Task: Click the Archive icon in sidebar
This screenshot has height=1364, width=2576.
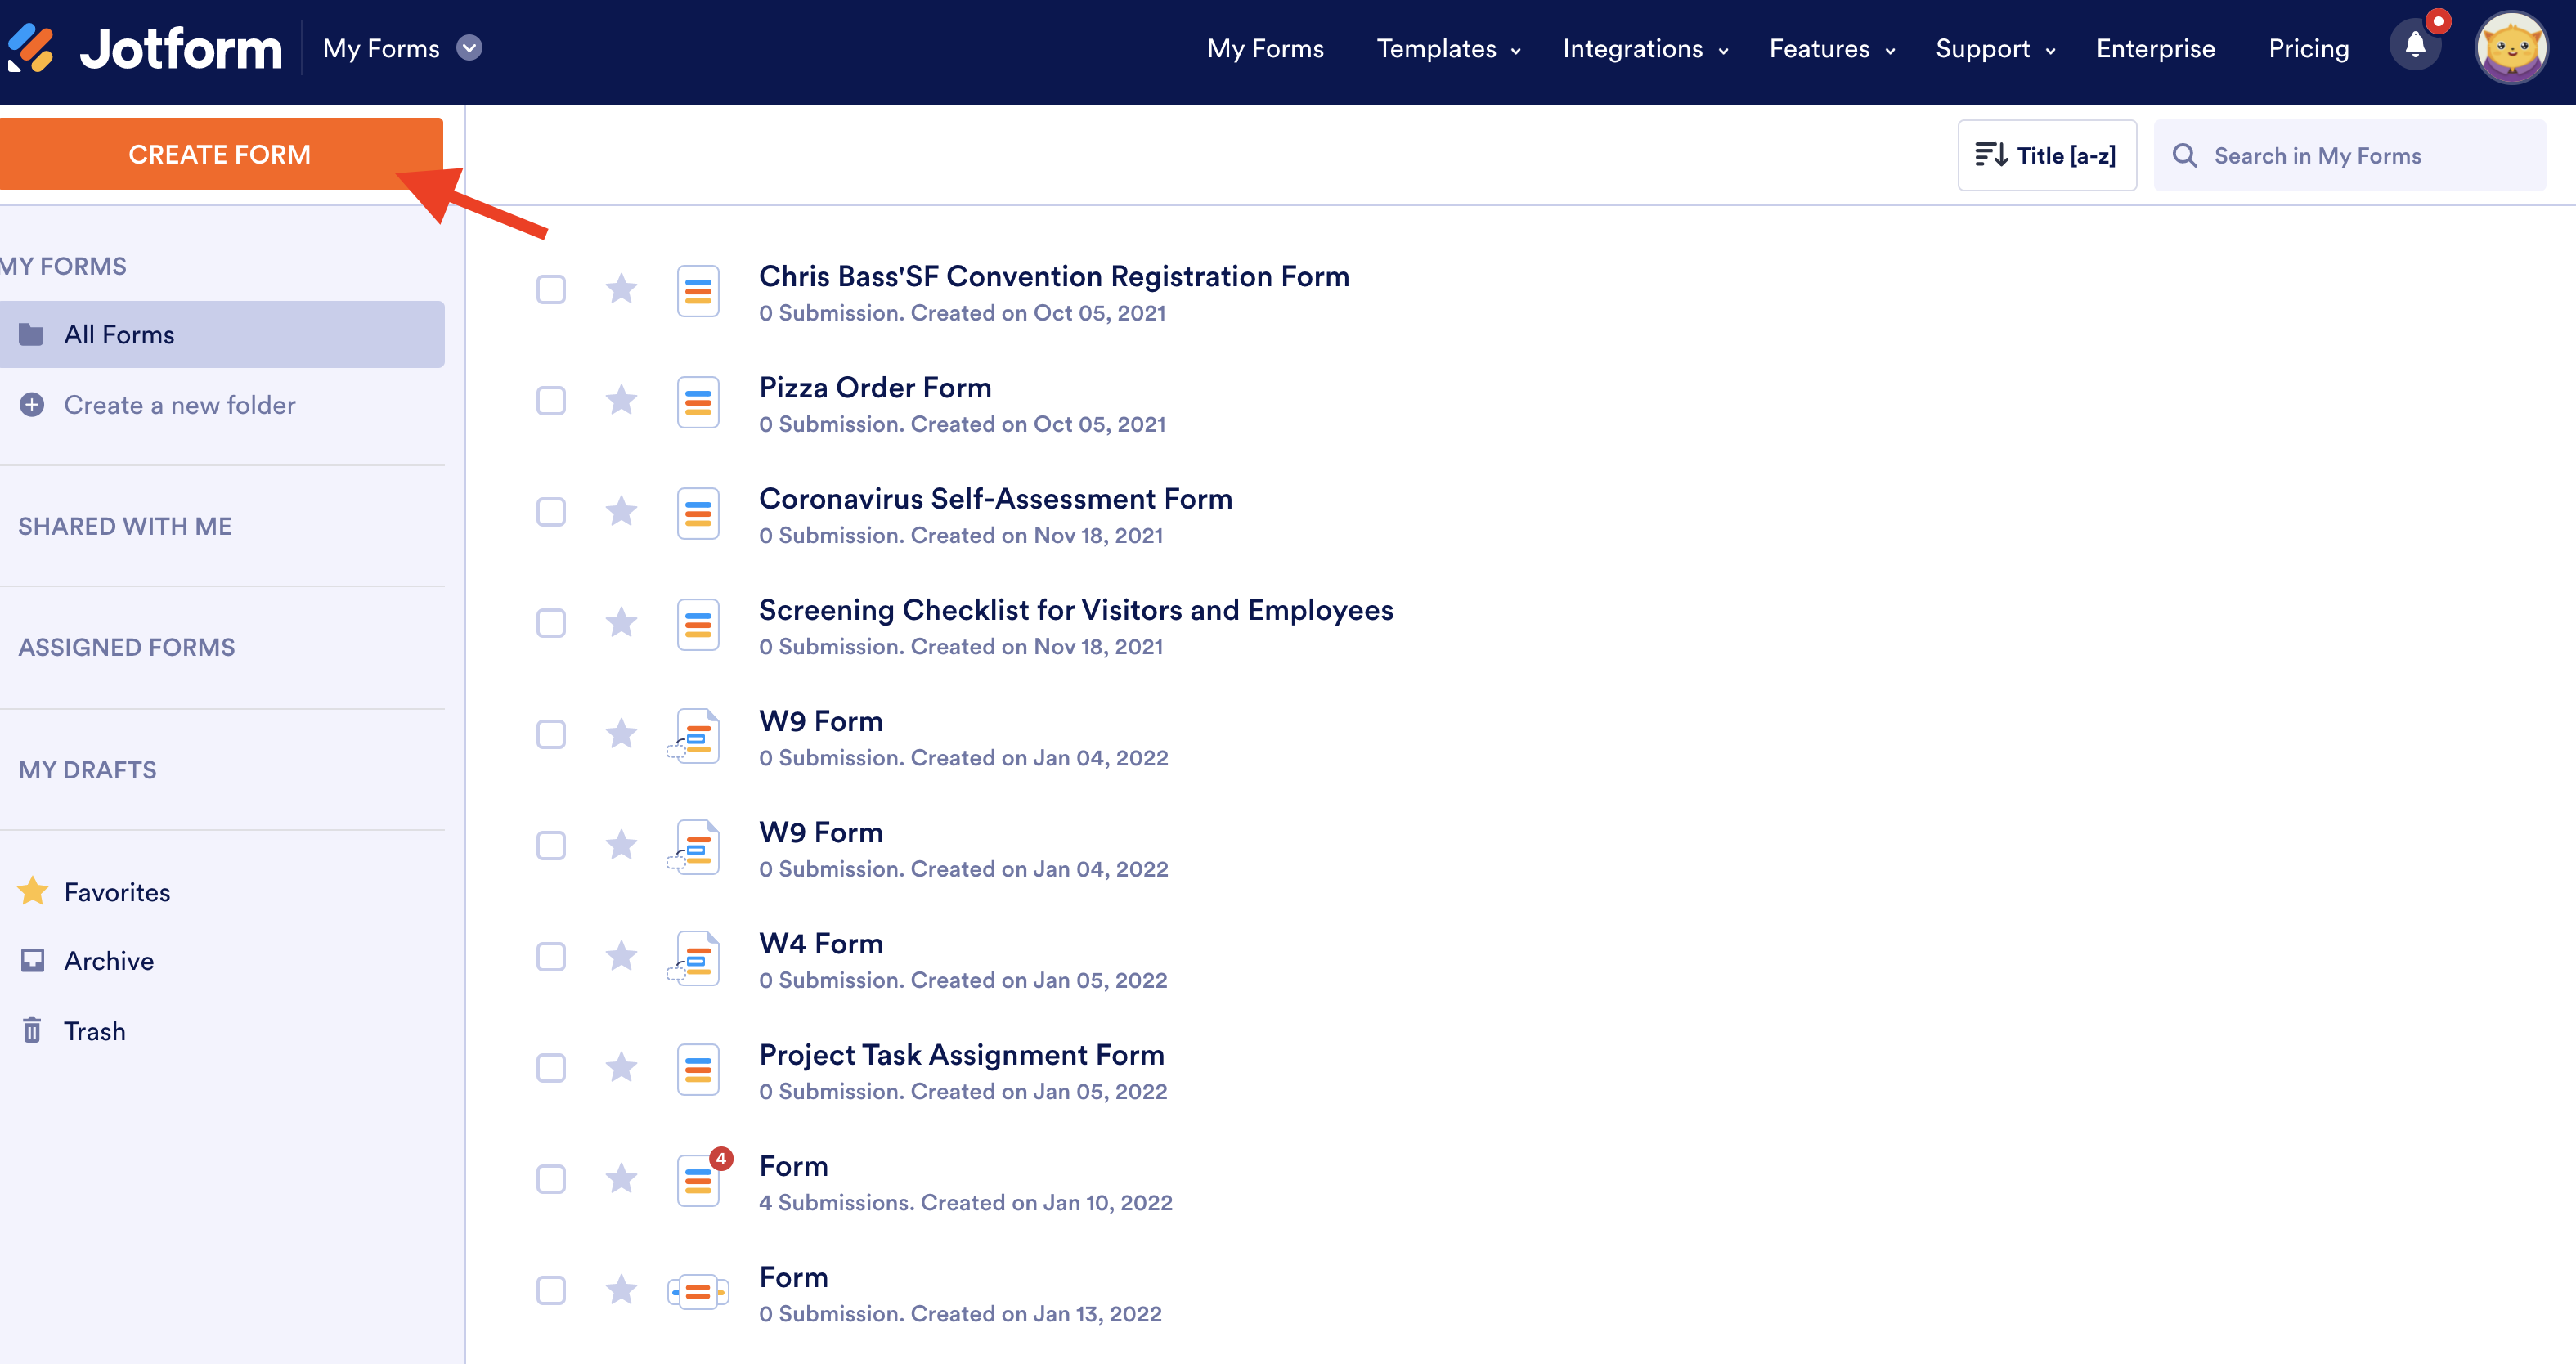Action: [32, 961]
